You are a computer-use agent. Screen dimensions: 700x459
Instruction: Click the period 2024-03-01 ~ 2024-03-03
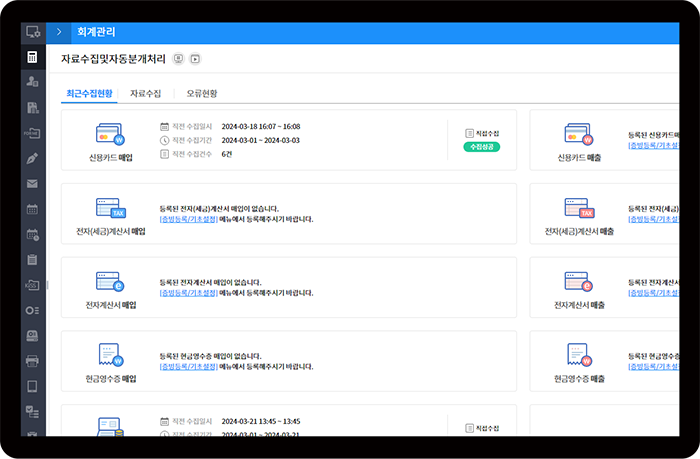coord(260,140)
